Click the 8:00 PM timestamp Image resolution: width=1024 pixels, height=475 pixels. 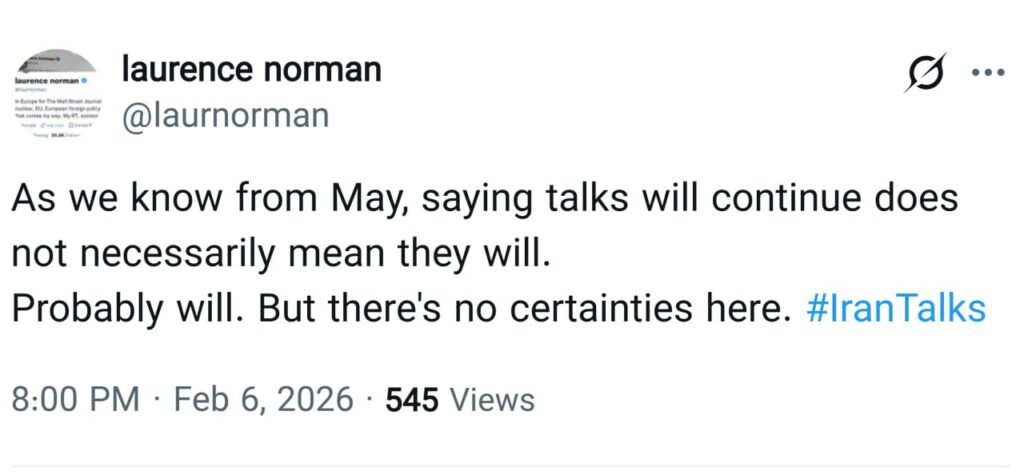coord(75,400)
